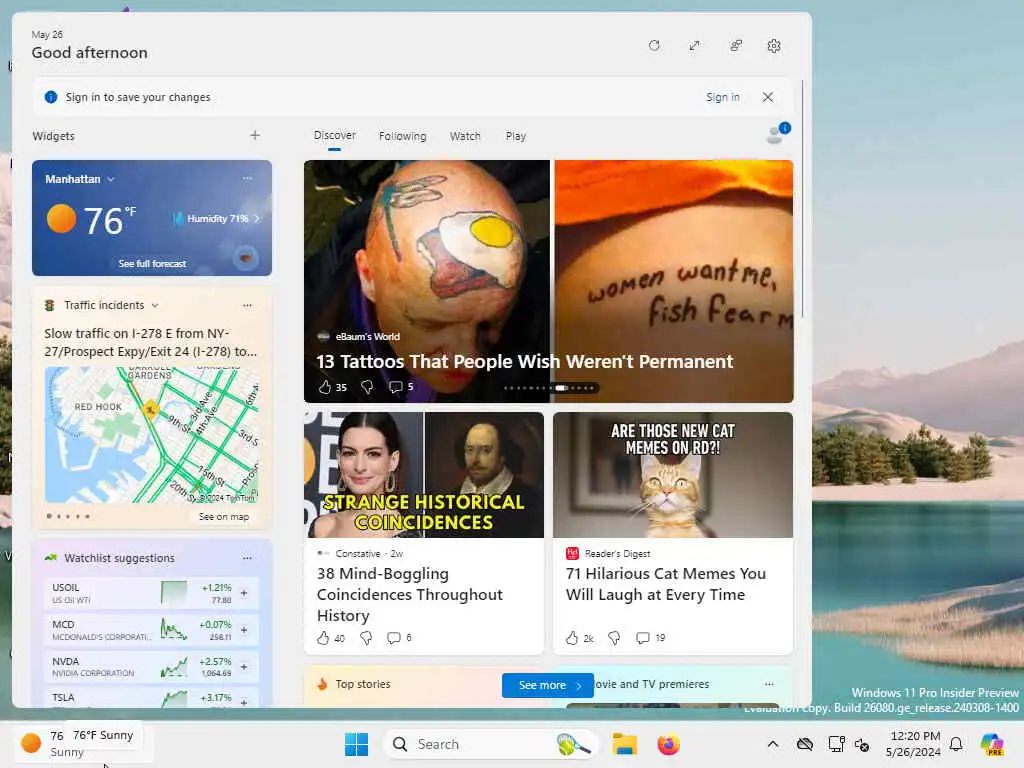This screenshot has width=1024, height=768.
Task: Open the MCD stock row
Action: point(152,630)
